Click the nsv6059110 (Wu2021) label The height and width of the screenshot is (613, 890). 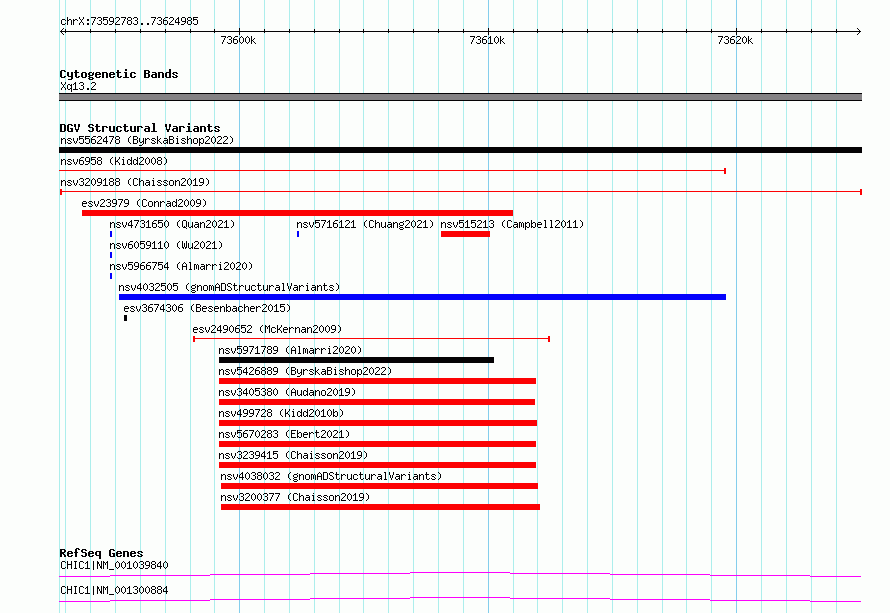point(166,245)
